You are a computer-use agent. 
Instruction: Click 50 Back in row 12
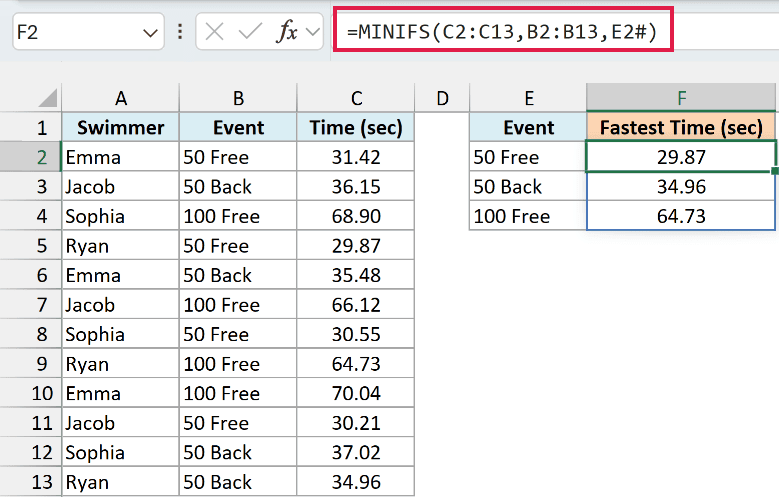pos(238,453)
